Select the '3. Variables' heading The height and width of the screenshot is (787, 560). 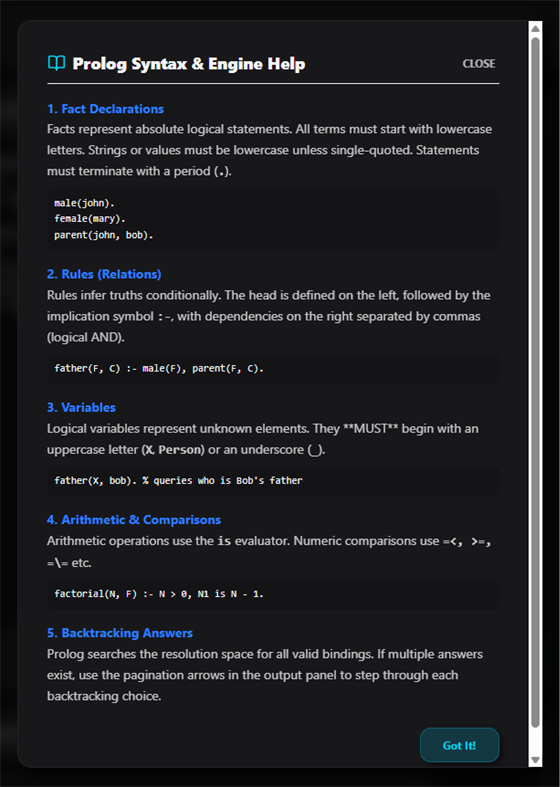pos(81,407)
